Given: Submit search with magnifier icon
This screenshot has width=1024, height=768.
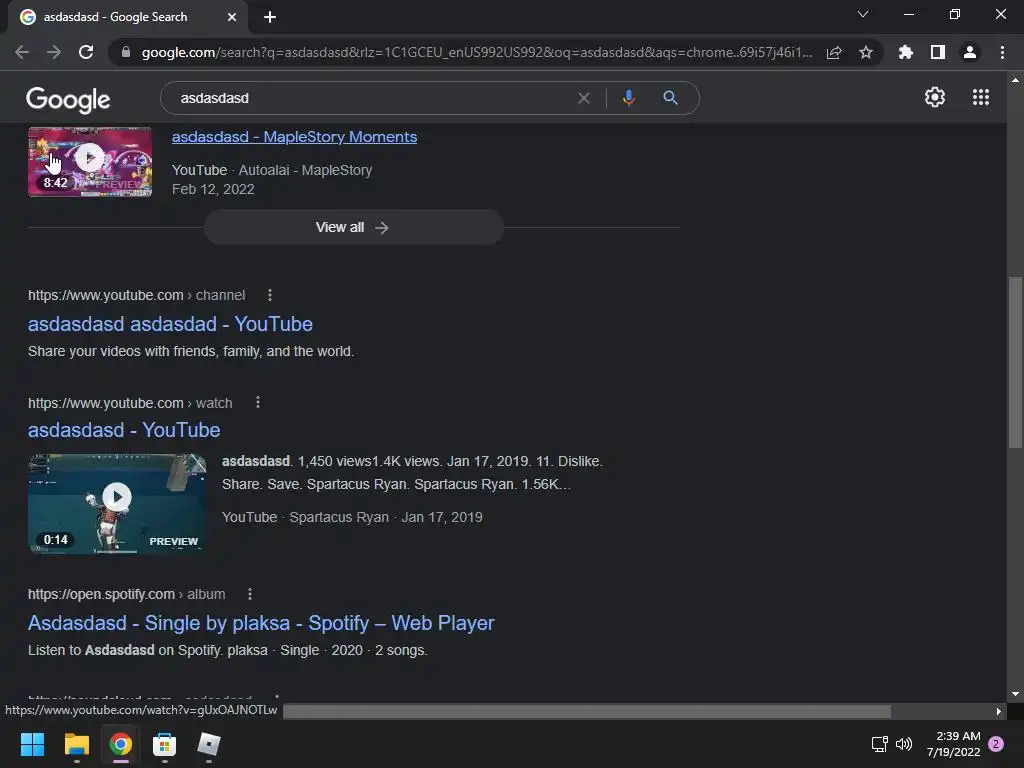Looking at the screenshot, I should pyautogui.click(x=670, y=98).
